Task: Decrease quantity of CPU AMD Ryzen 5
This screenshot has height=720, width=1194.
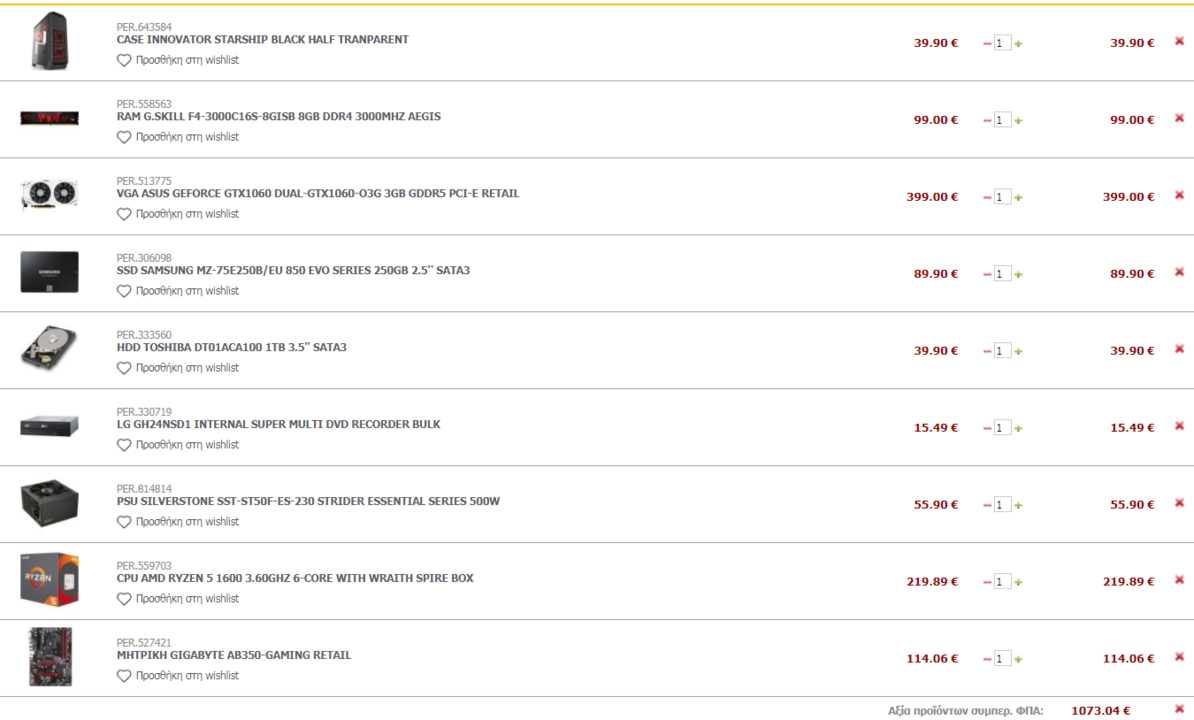Action: (987, 581)
